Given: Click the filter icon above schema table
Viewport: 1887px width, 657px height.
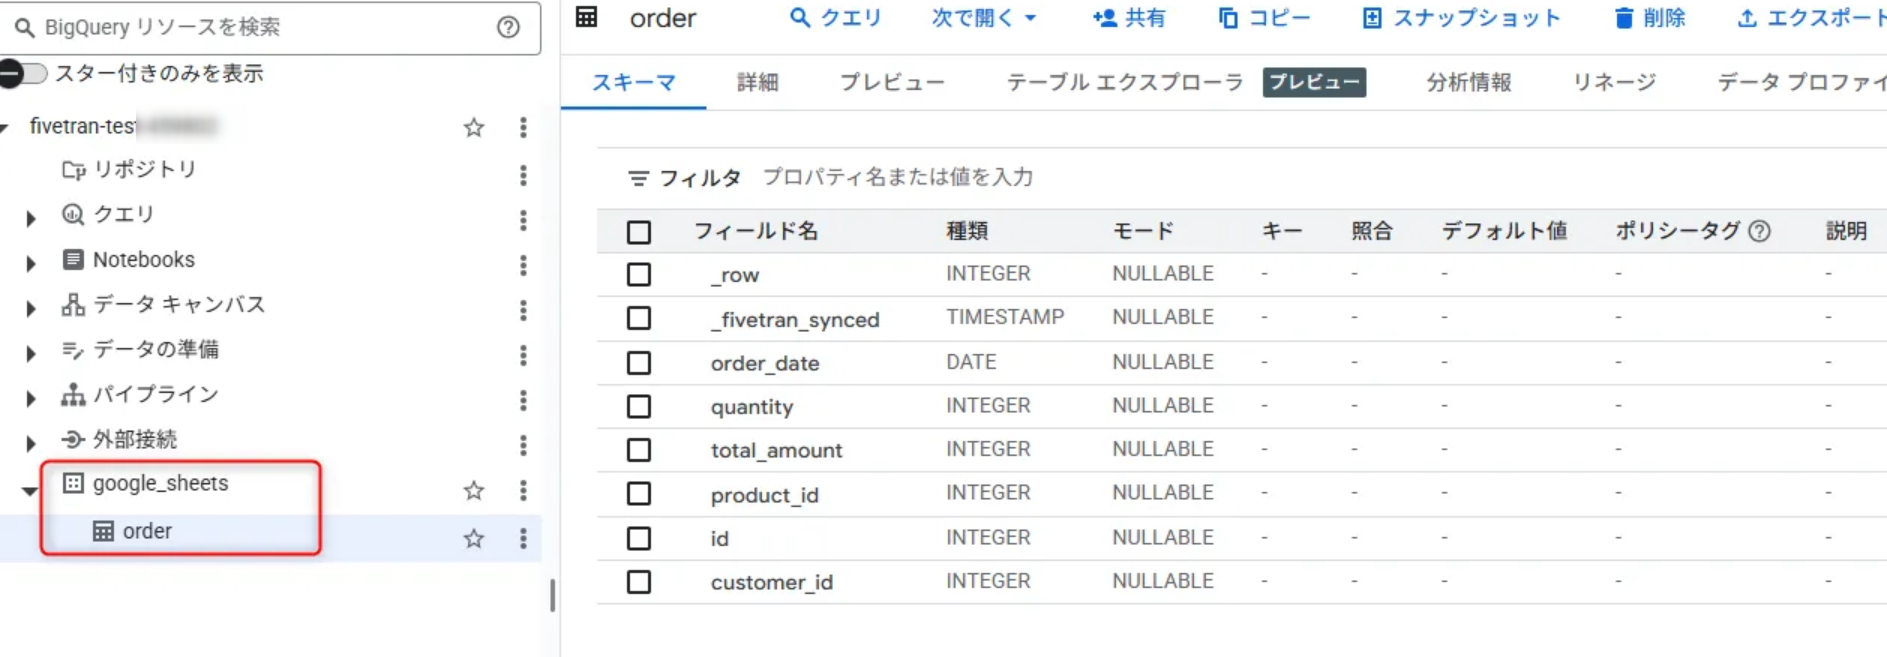Looking at the screenshot, I should (638, 179).
